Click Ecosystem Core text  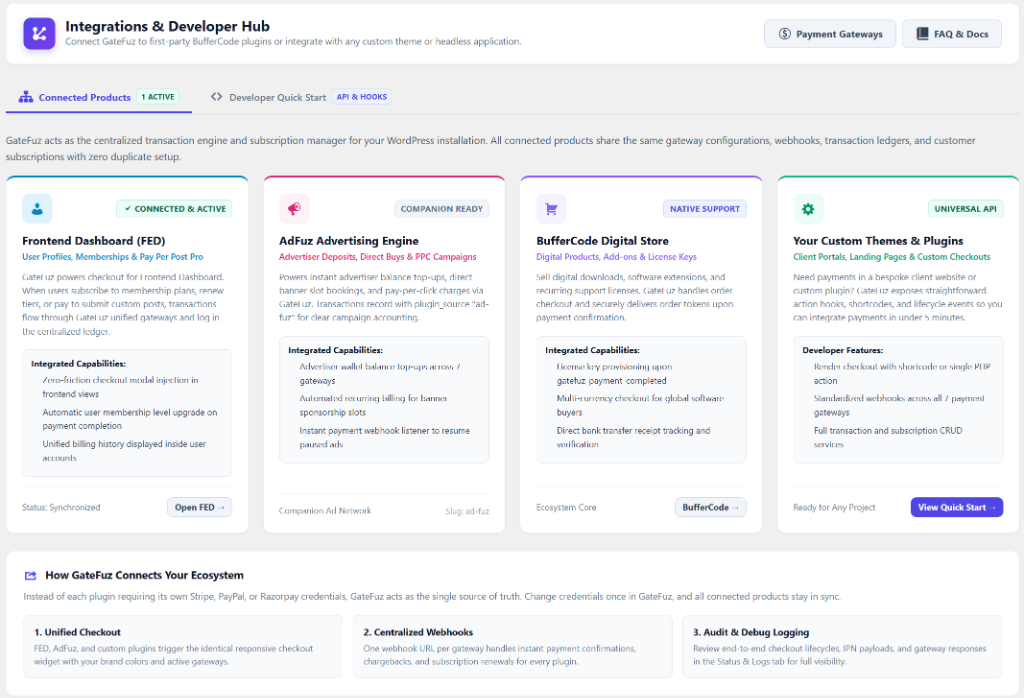566,507
